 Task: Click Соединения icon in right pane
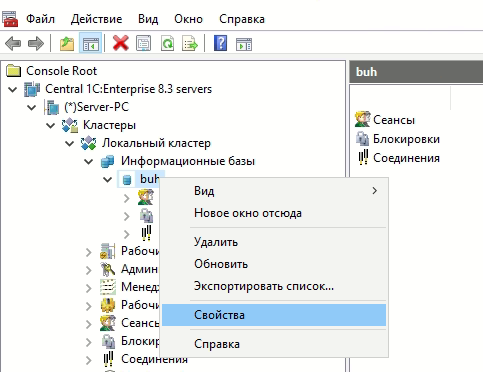tap(363, 157)
